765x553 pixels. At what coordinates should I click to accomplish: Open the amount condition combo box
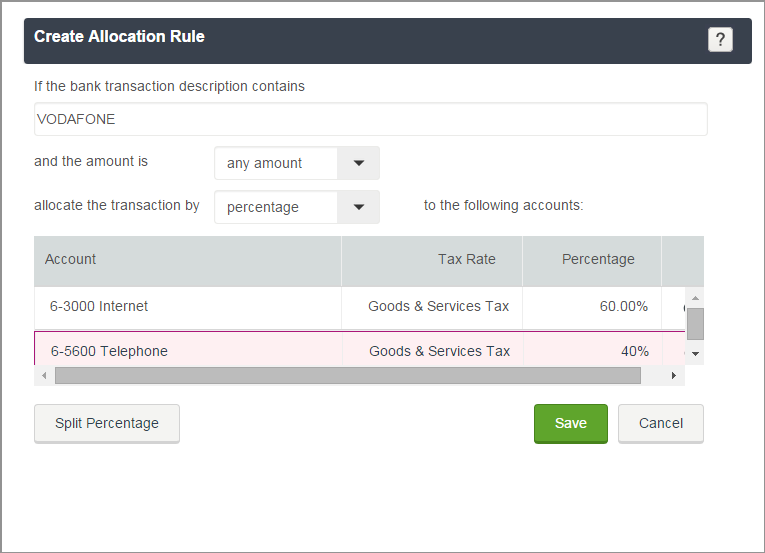[297, 163]
